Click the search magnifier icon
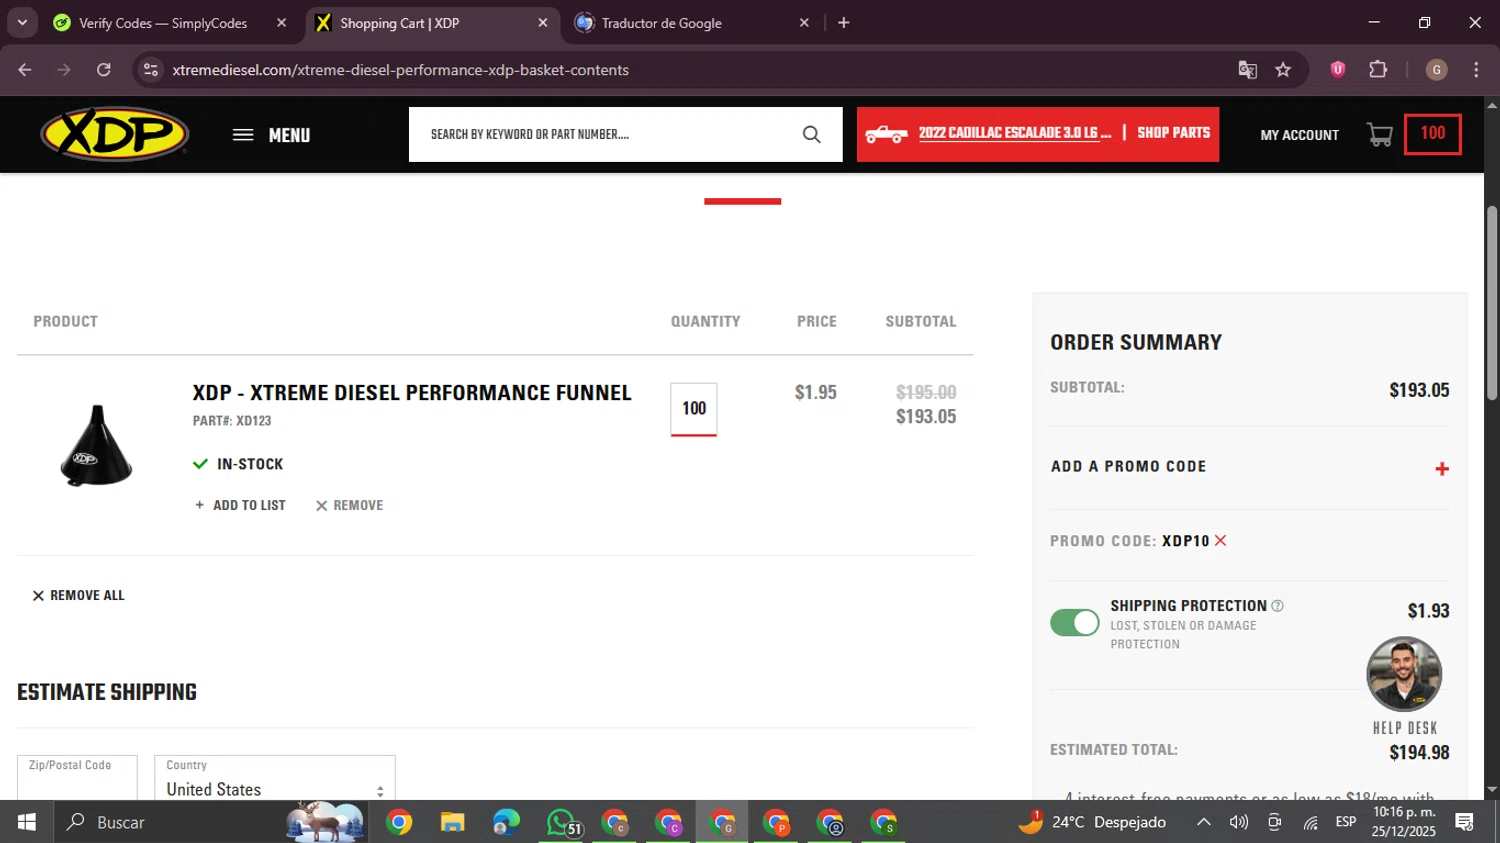Viewport: 1500px width, 843px height. point(811,134)
